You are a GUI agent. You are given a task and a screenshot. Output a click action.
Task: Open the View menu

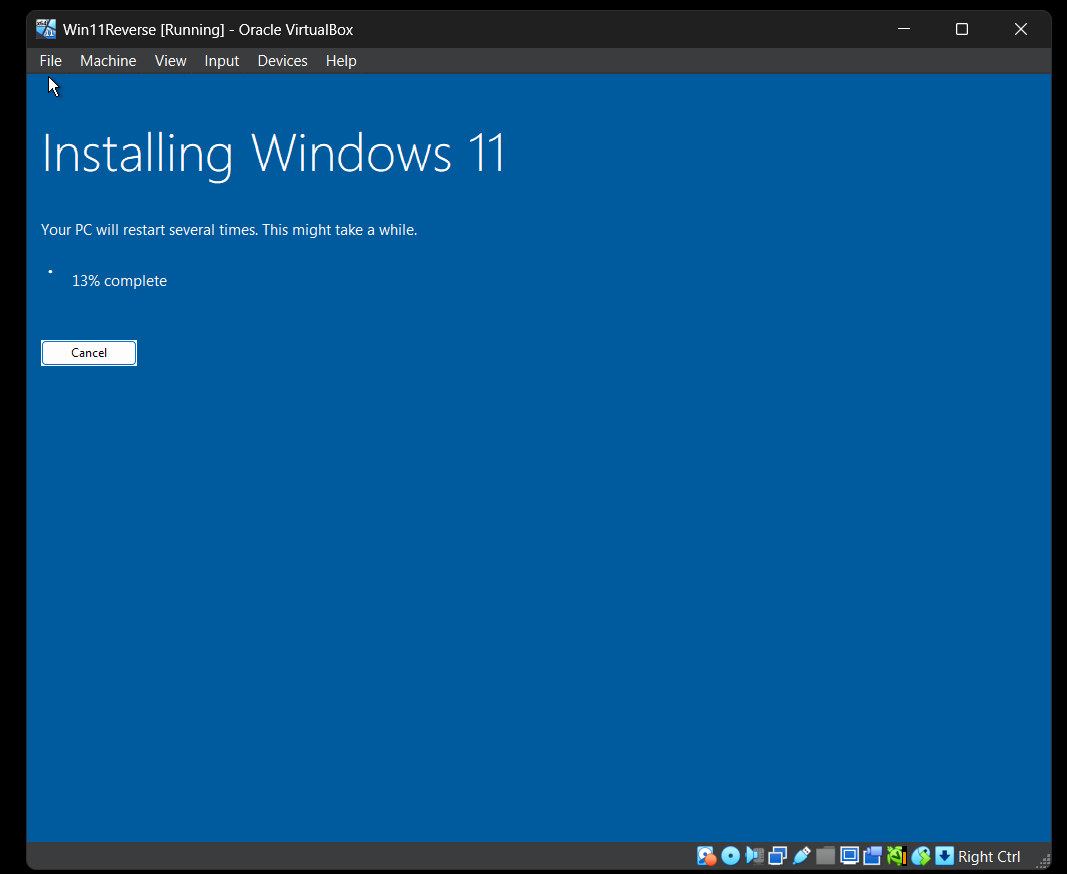[170, 61]
